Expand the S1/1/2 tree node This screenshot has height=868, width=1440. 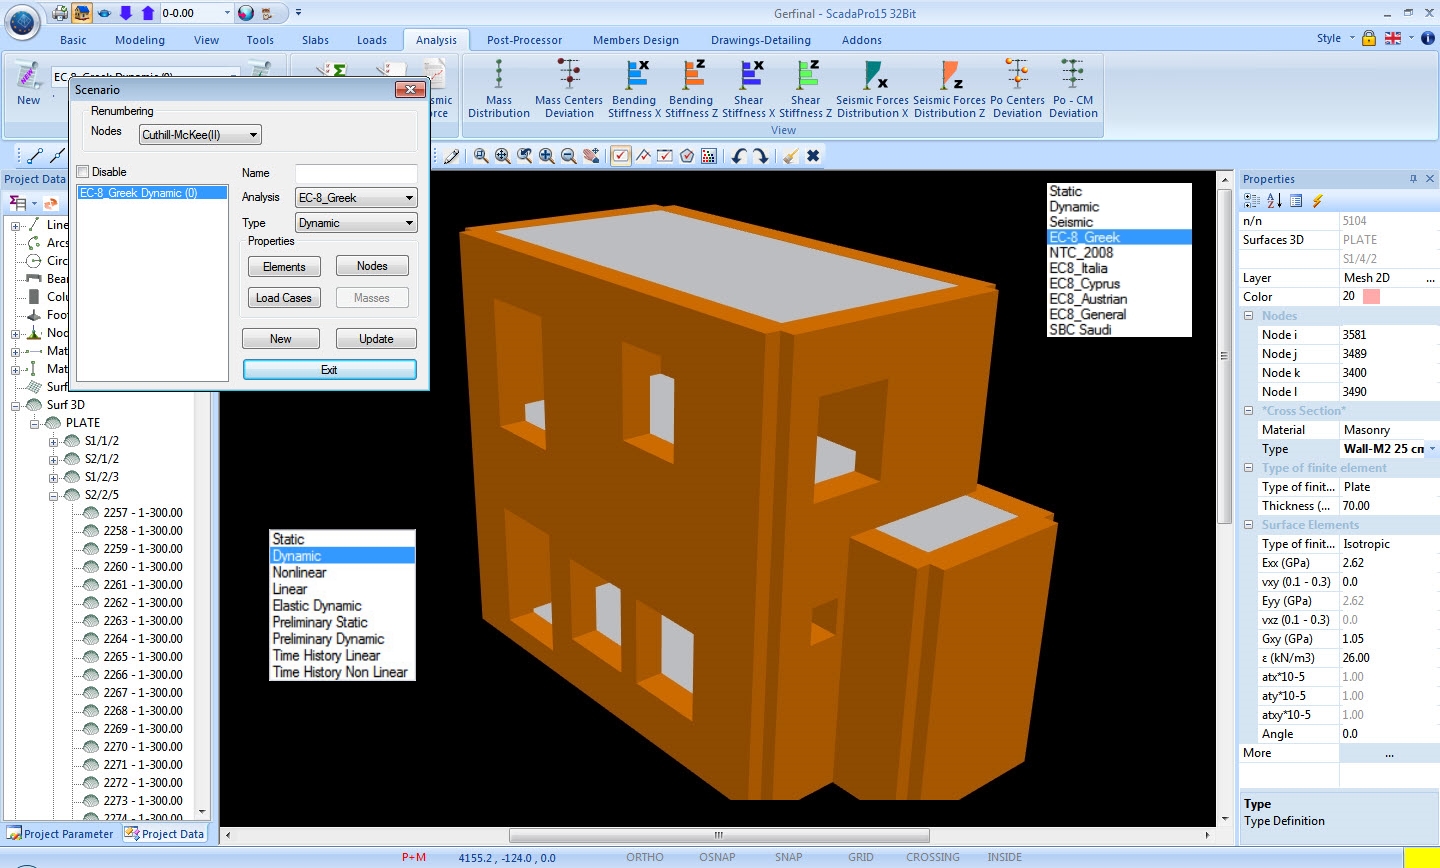click(x=54, y=441)
